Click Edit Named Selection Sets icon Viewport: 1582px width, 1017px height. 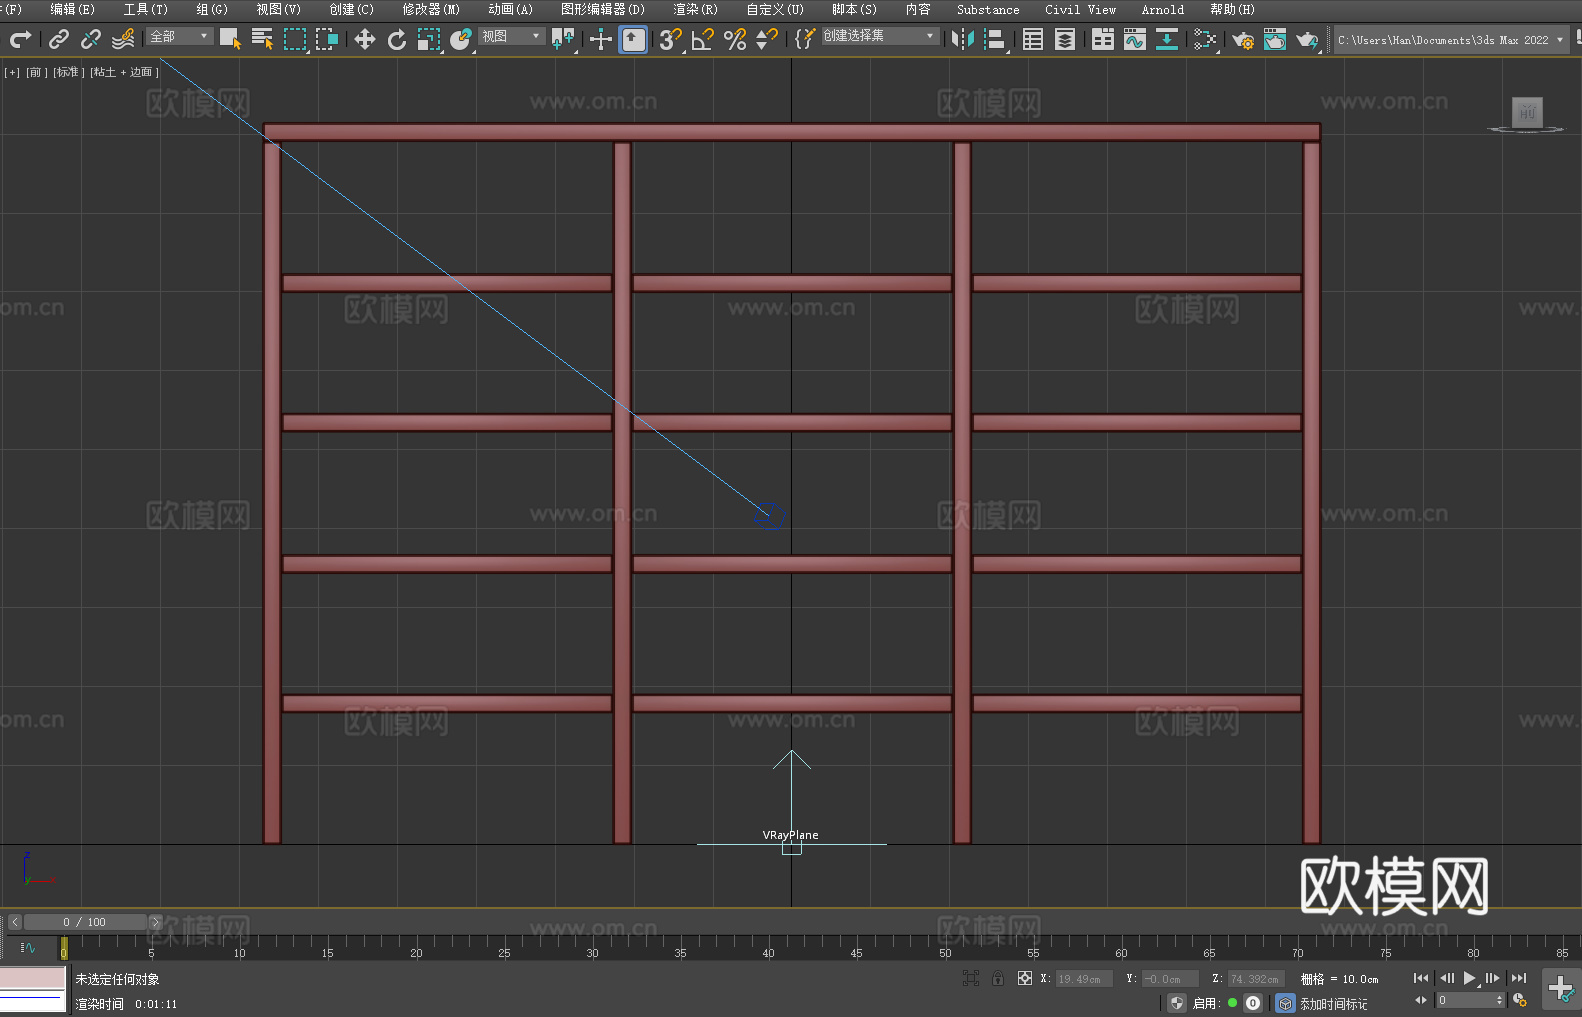coord(805,39)
